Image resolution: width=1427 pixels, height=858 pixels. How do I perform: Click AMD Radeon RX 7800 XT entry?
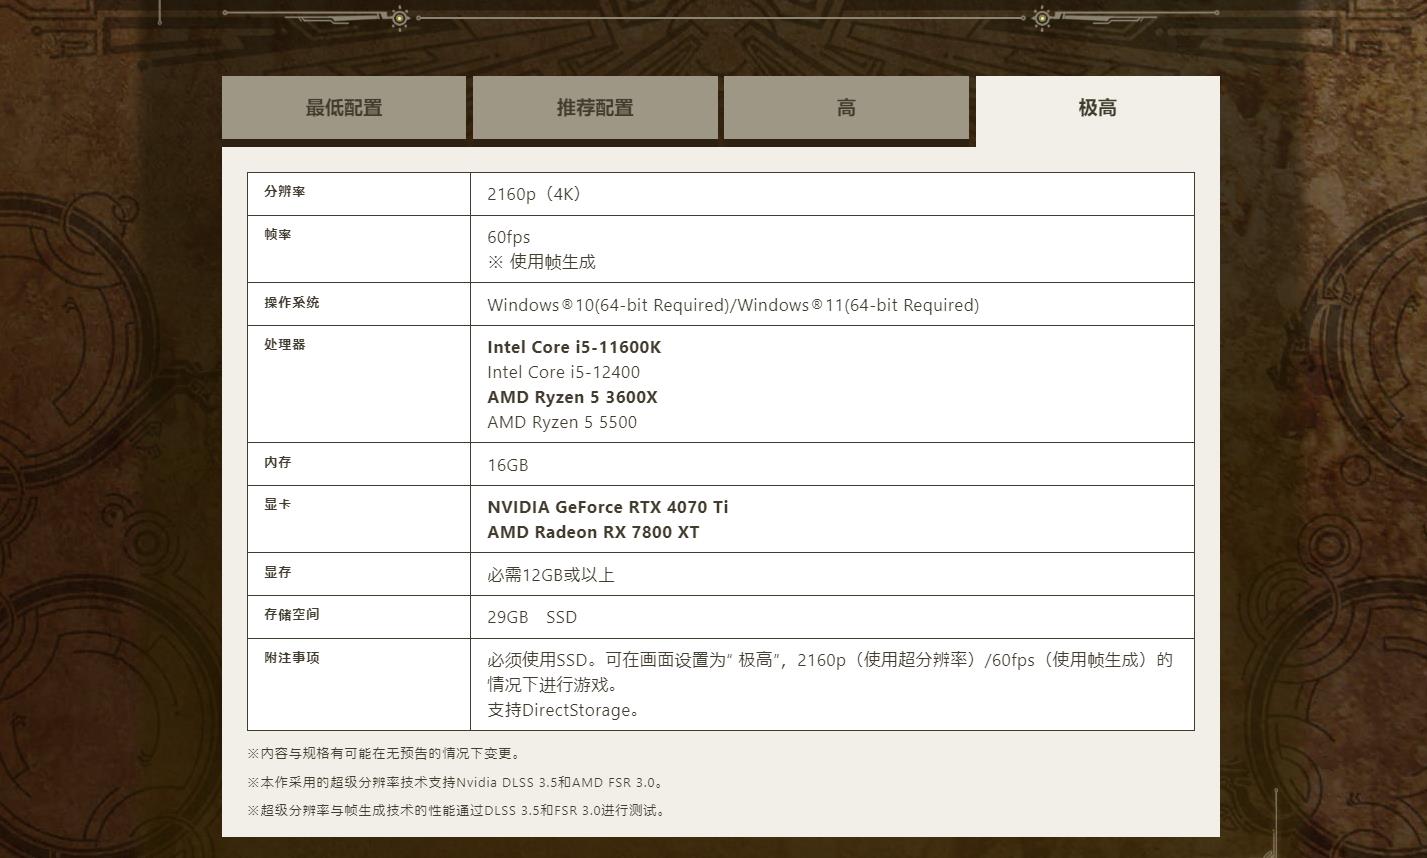593,532
